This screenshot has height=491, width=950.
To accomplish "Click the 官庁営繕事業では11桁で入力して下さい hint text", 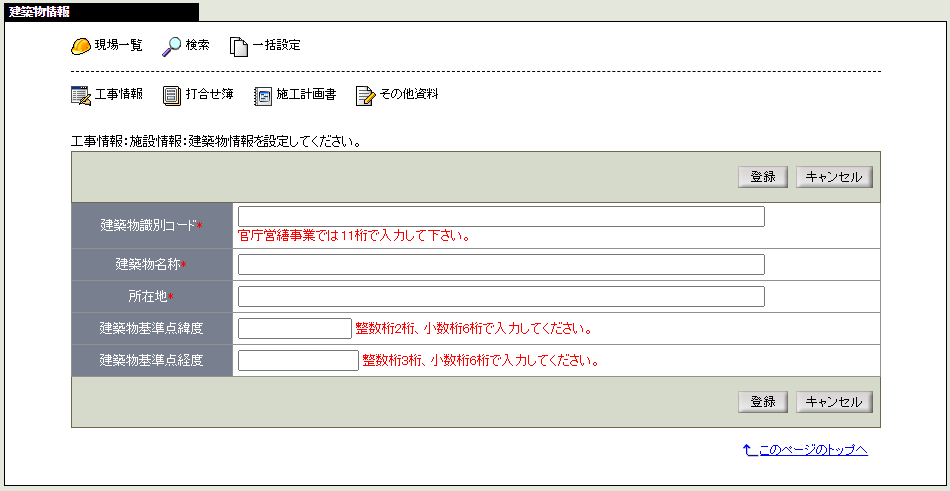I will 354,236.
